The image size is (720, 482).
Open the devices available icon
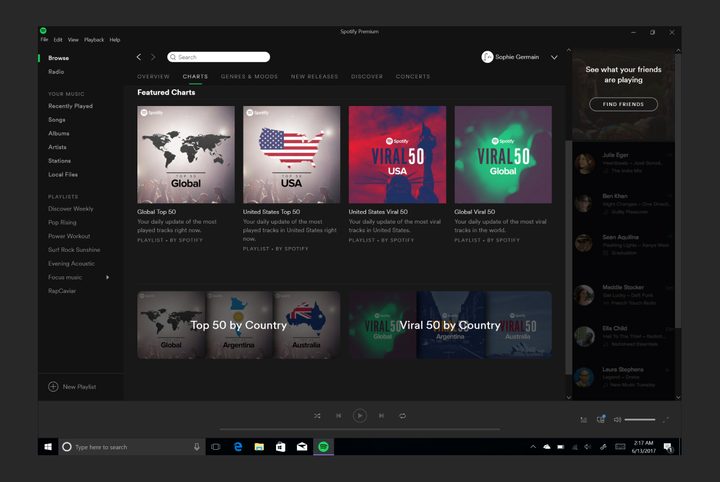pyautogui.click(x=601, y=420)
